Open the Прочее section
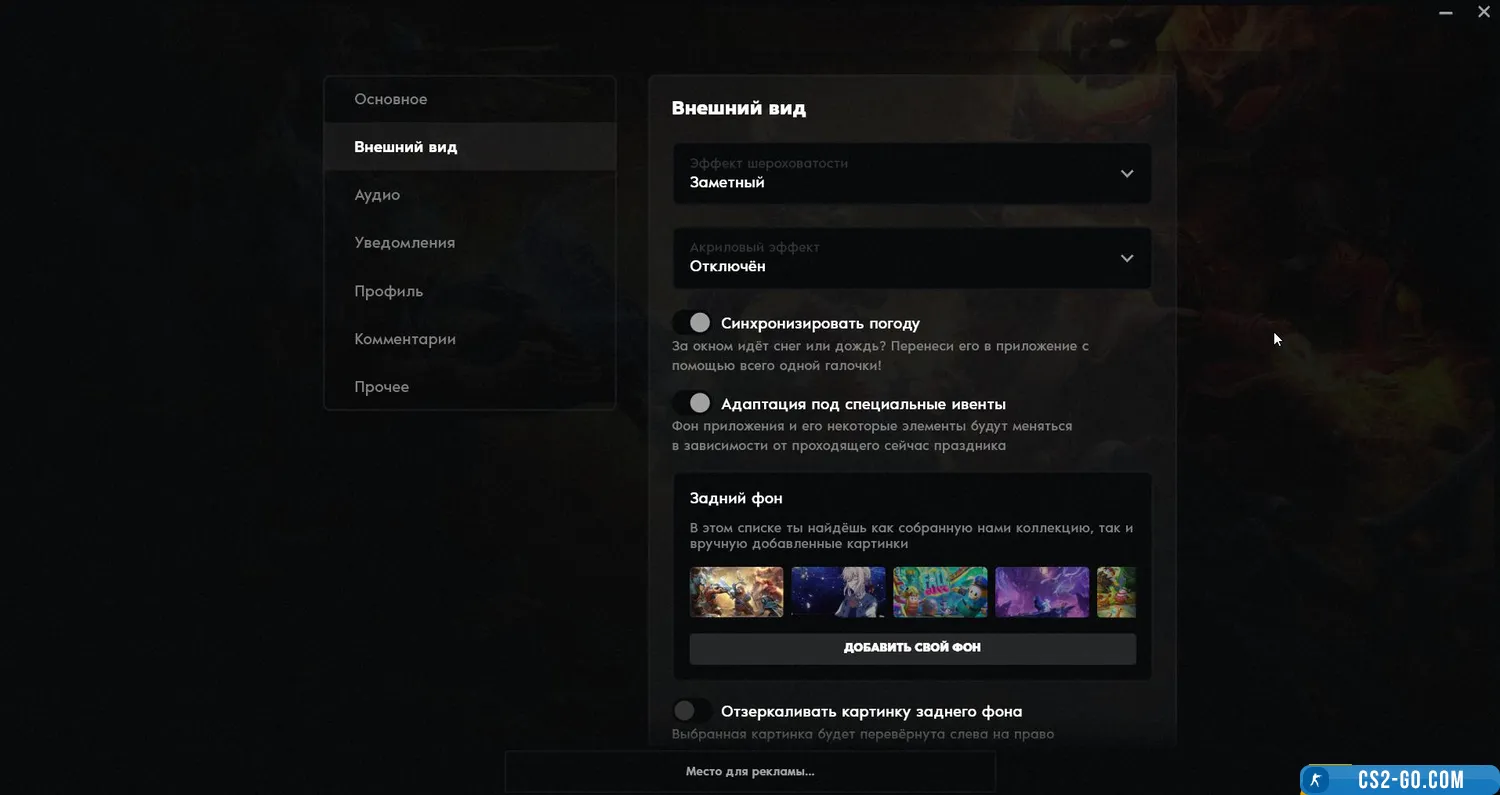Image resolution: width=1500 pixels, height=795 pixels. tap(470, 387)
